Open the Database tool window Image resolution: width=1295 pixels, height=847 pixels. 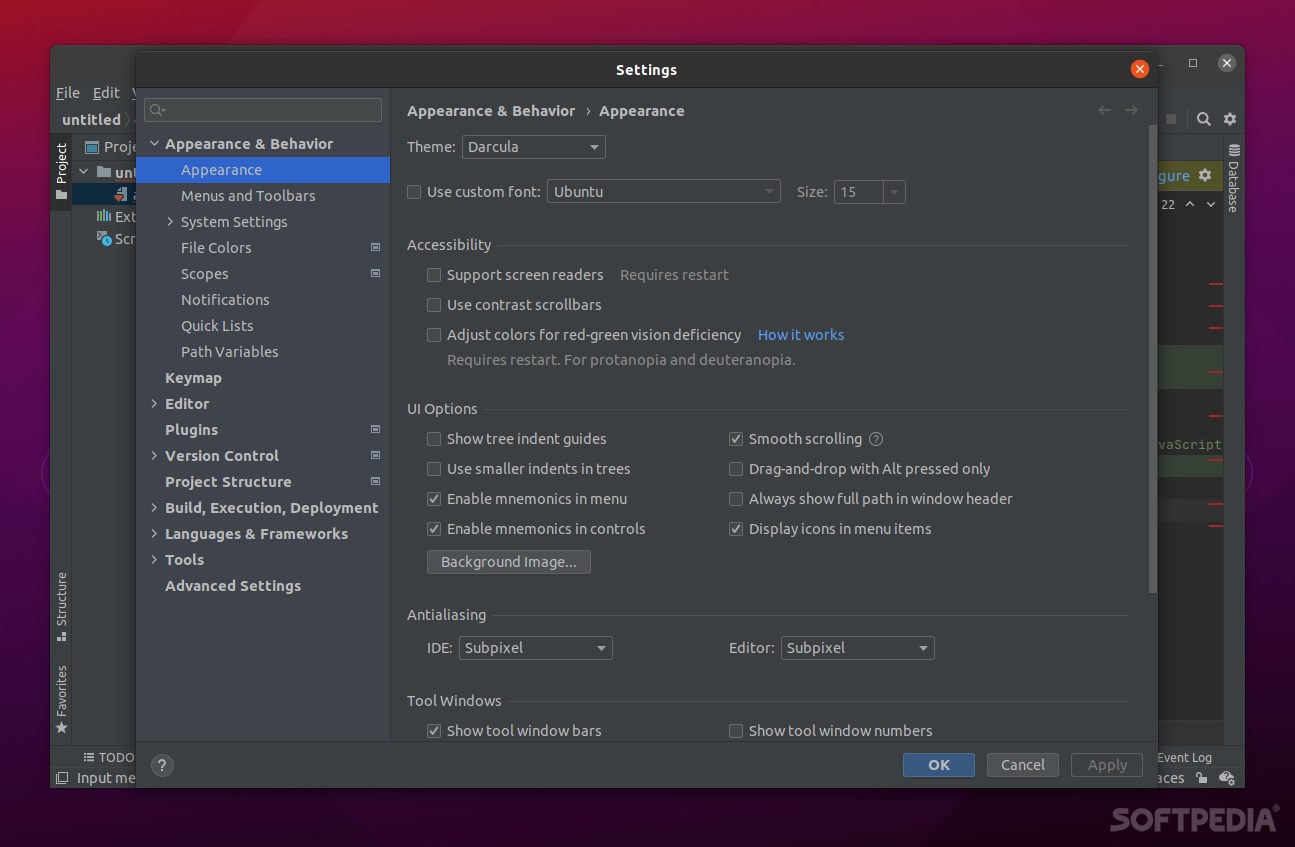[1234, 178]
